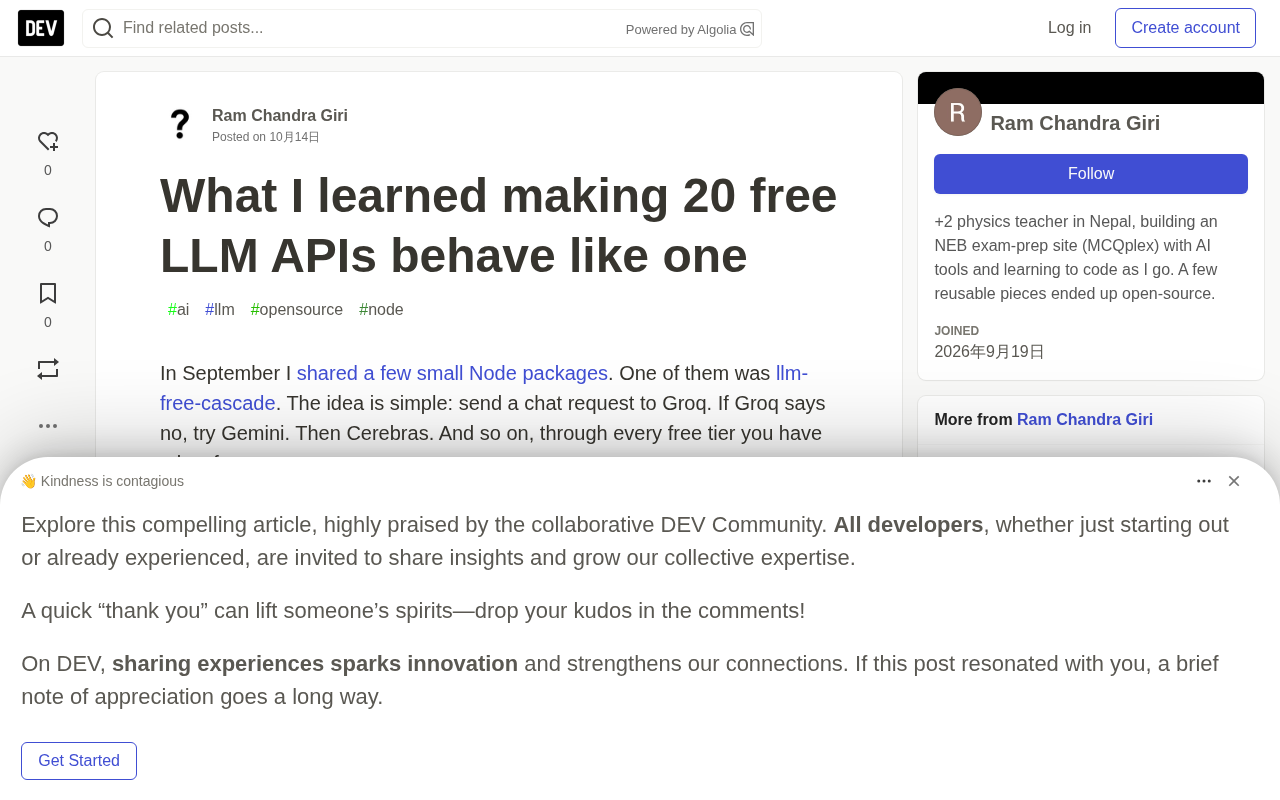Click the post title heading

(498, 225)
